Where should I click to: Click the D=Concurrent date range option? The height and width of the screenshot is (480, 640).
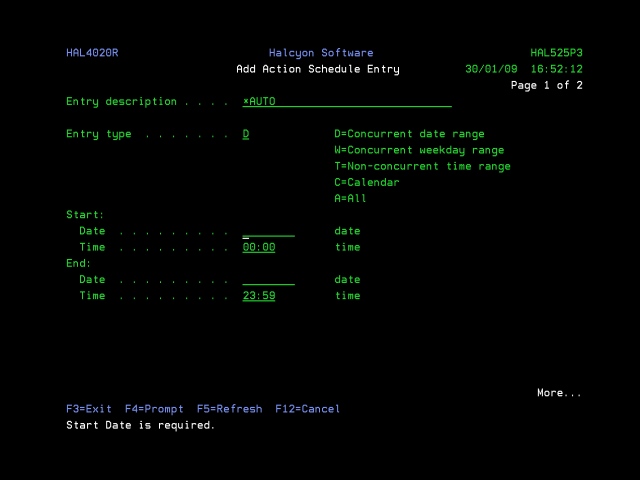409,134
